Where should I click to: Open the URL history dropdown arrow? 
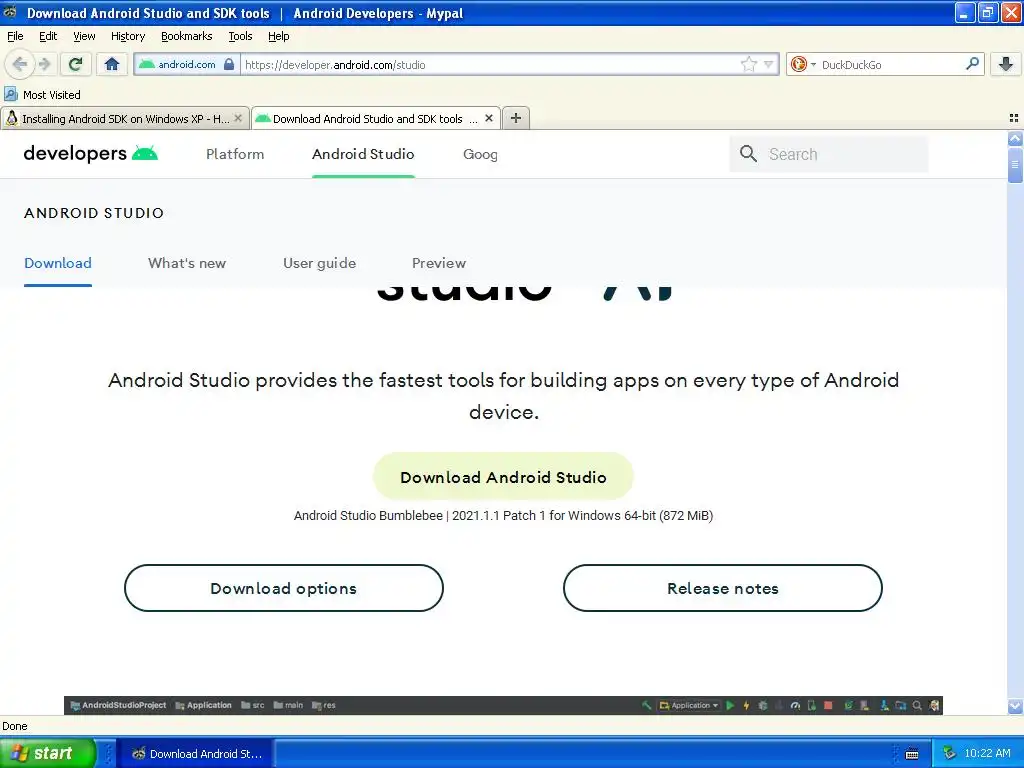[769, 64]
